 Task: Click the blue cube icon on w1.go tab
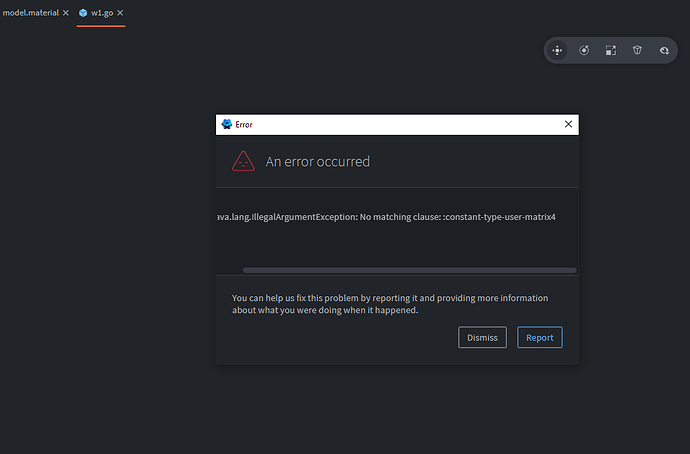(83, 12)
